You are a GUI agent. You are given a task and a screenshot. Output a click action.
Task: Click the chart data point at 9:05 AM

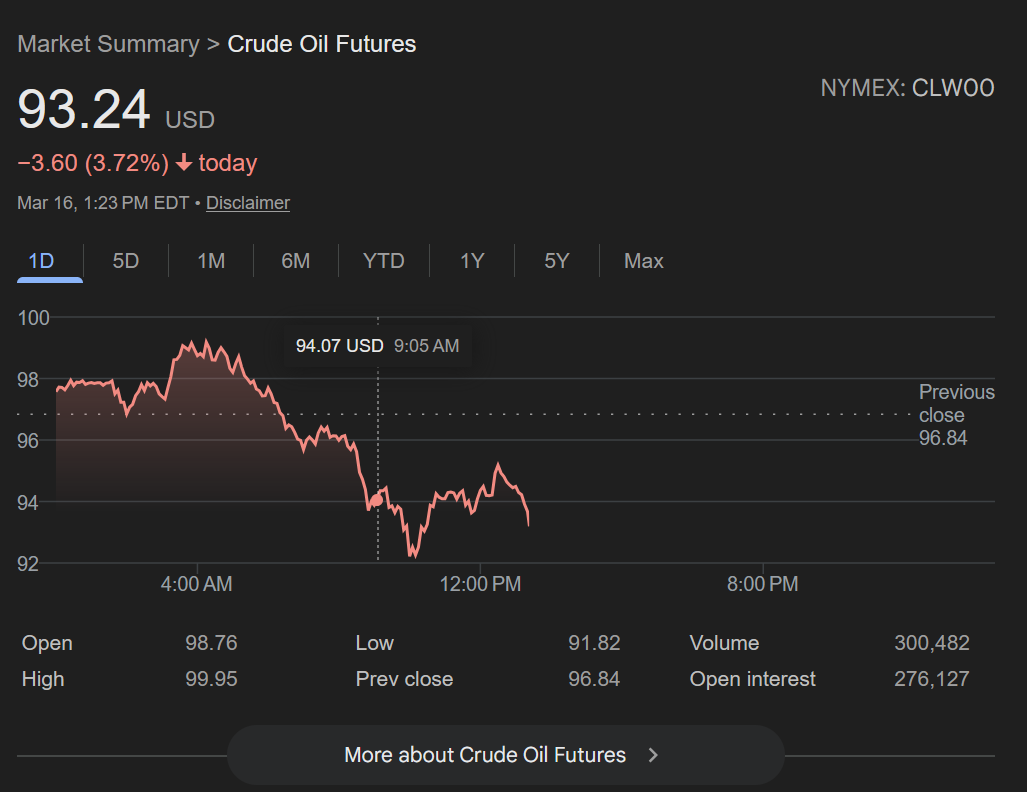coord(377,498)
